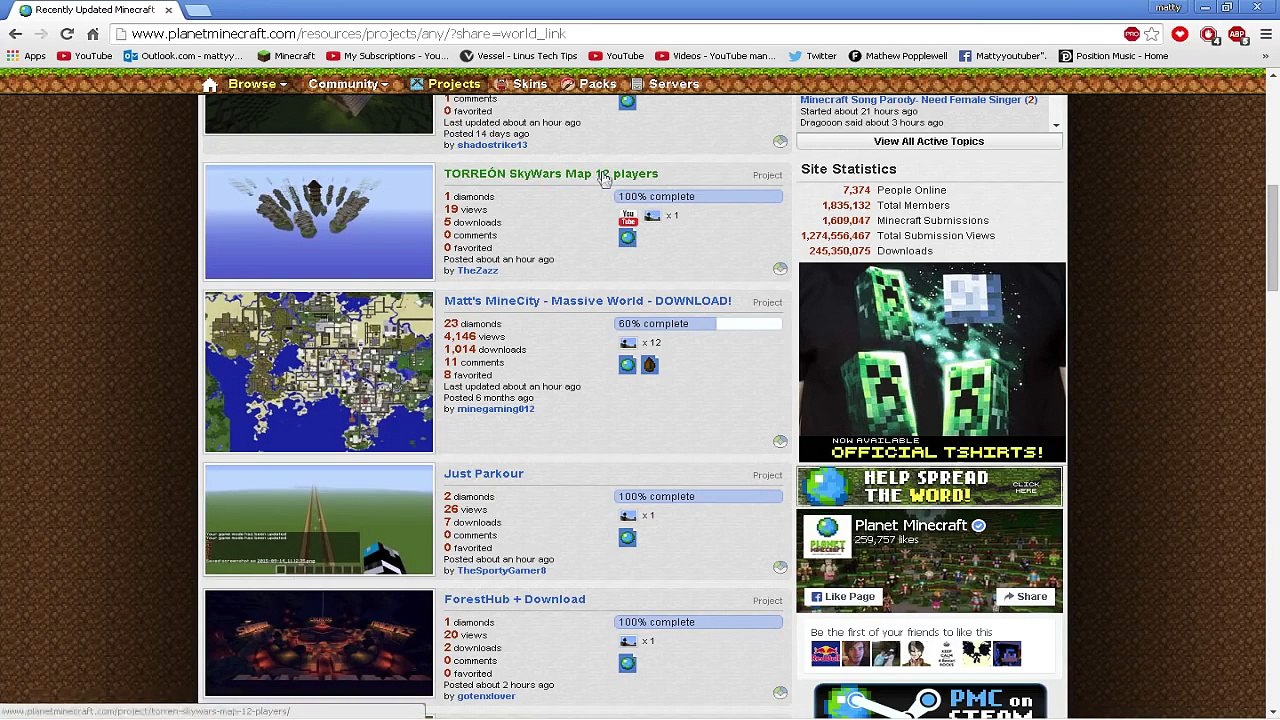Viewport: 1280px width, 720px height.
Task: Click View All Active Topics button
Action: (x=929, y=142)
